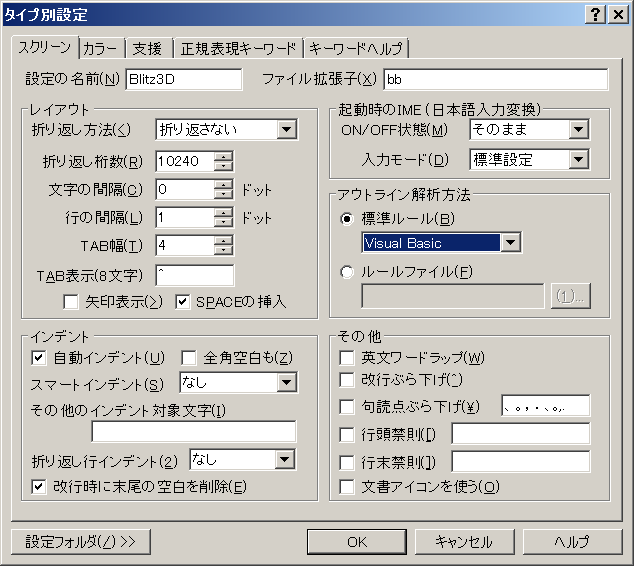Switch to the カラー tab

pos(100,48)
